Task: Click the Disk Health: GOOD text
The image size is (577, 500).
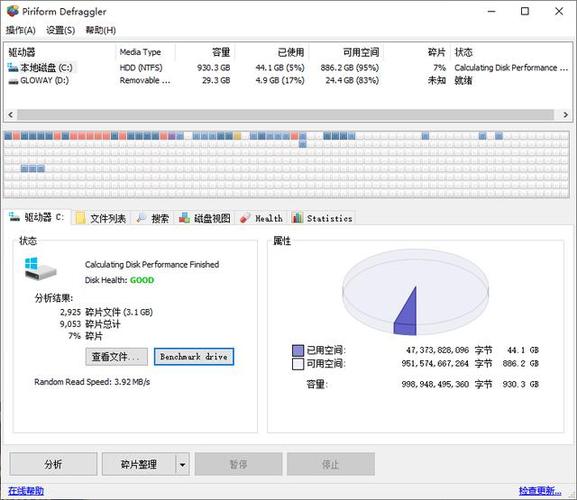Action: (119, 280)
